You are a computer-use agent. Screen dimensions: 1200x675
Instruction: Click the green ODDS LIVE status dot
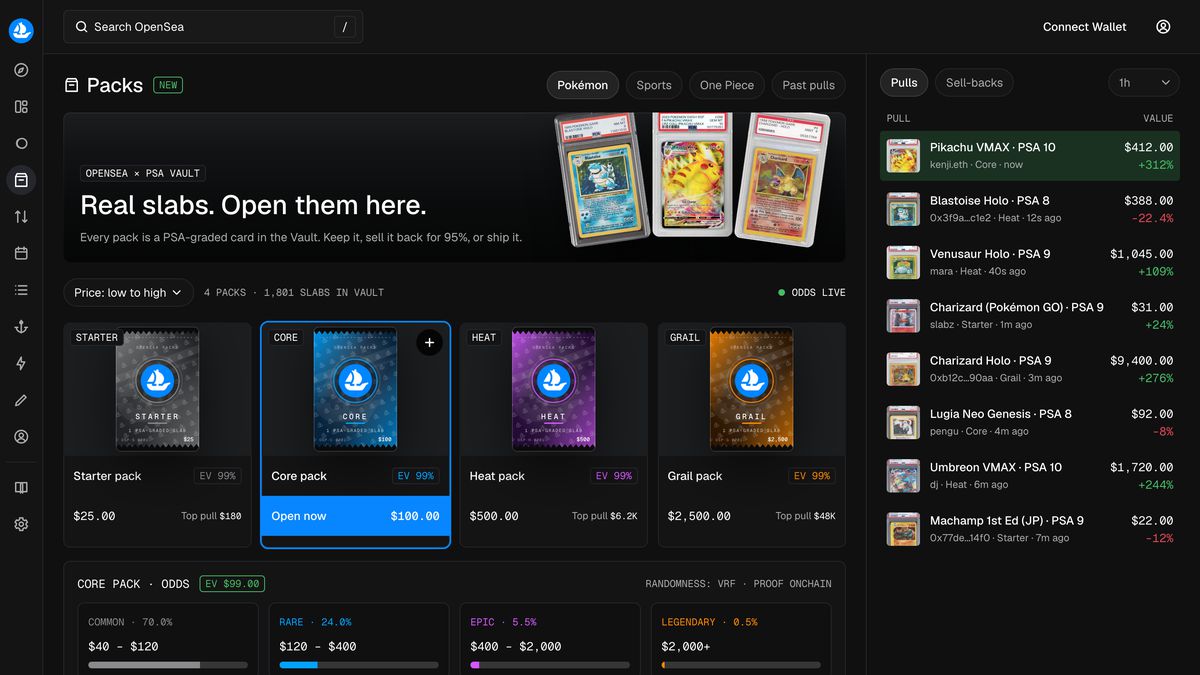782,293
